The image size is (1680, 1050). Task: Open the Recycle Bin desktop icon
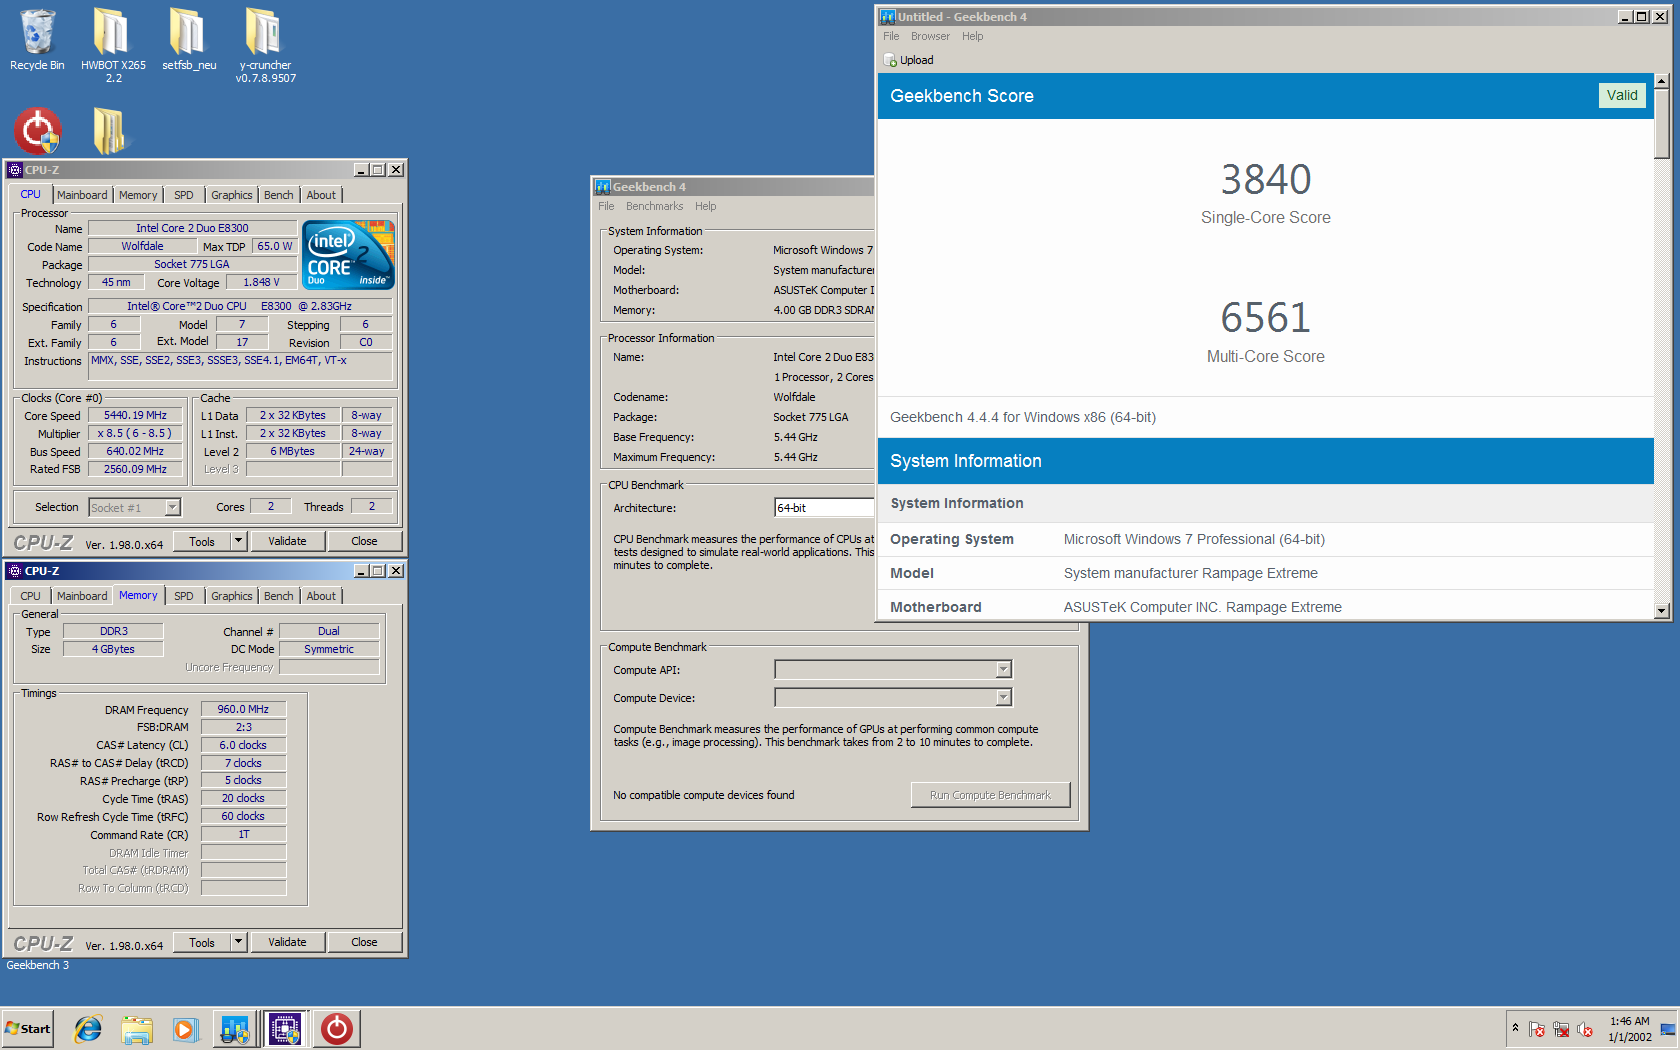click(37, 40)
